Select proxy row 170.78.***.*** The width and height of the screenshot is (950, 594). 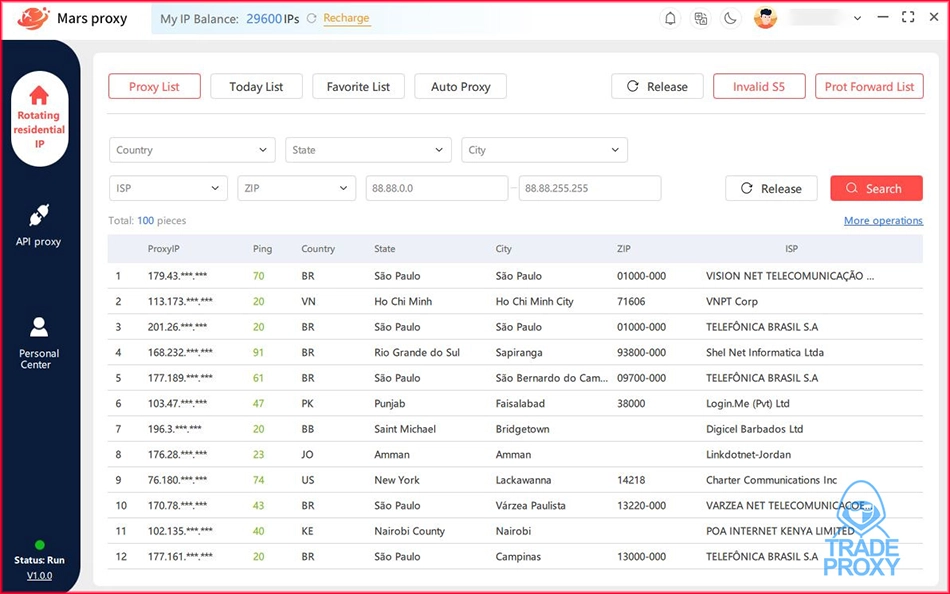[515, 505]
